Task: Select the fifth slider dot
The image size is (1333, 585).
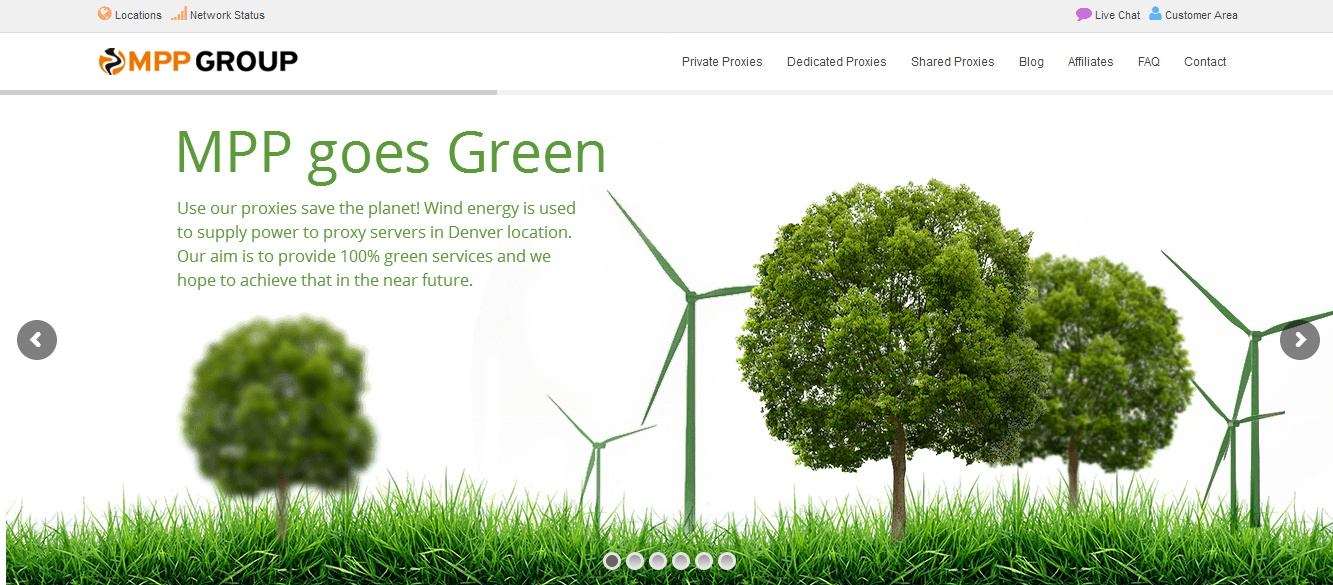Action: [x=704, y=561]
